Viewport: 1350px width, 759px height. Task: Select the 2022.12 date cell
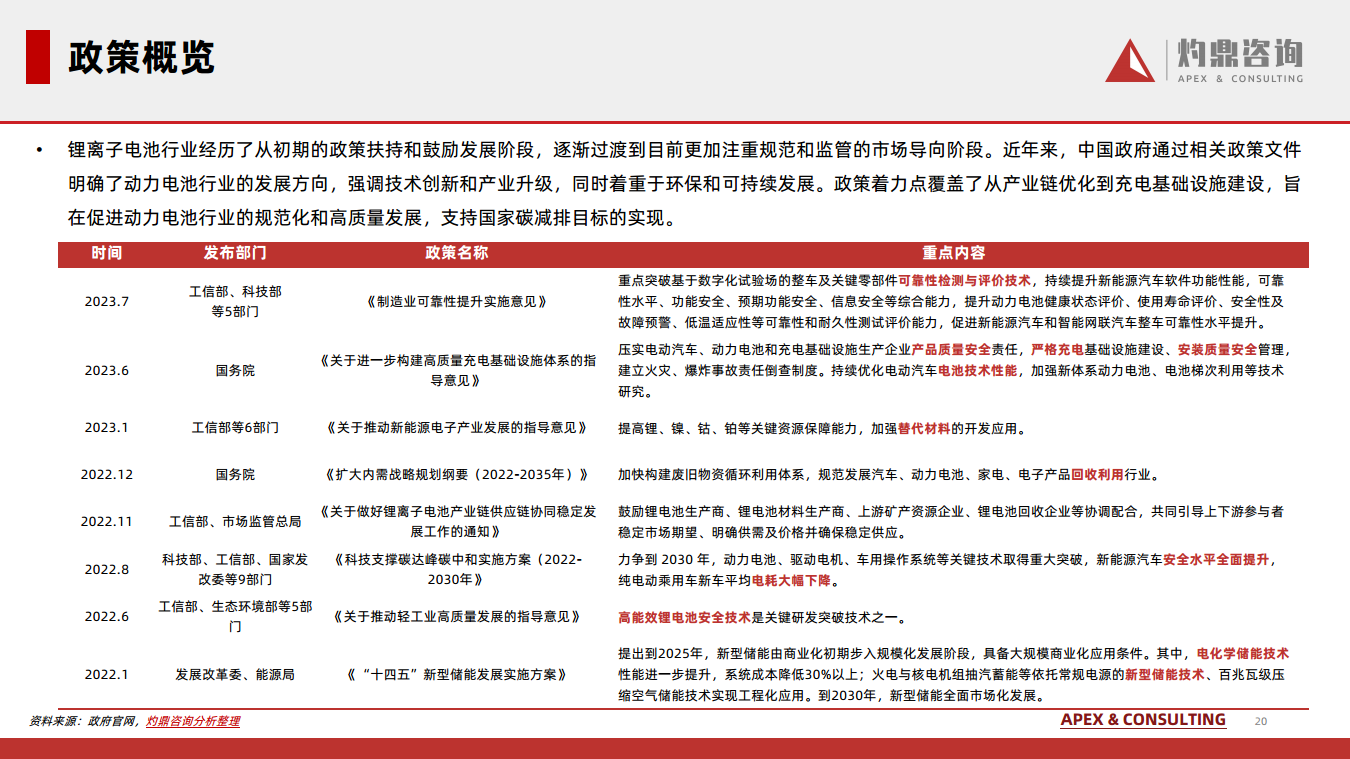click(x=107, y=474)
